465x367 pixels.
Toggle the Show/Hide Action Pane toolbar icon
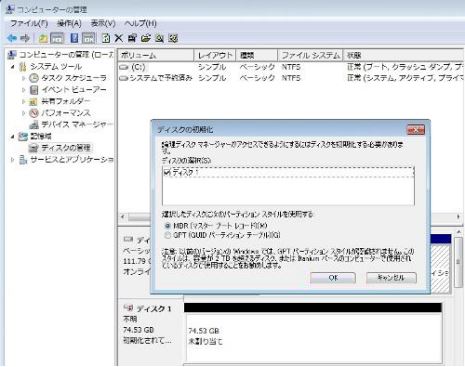point(89,38)
